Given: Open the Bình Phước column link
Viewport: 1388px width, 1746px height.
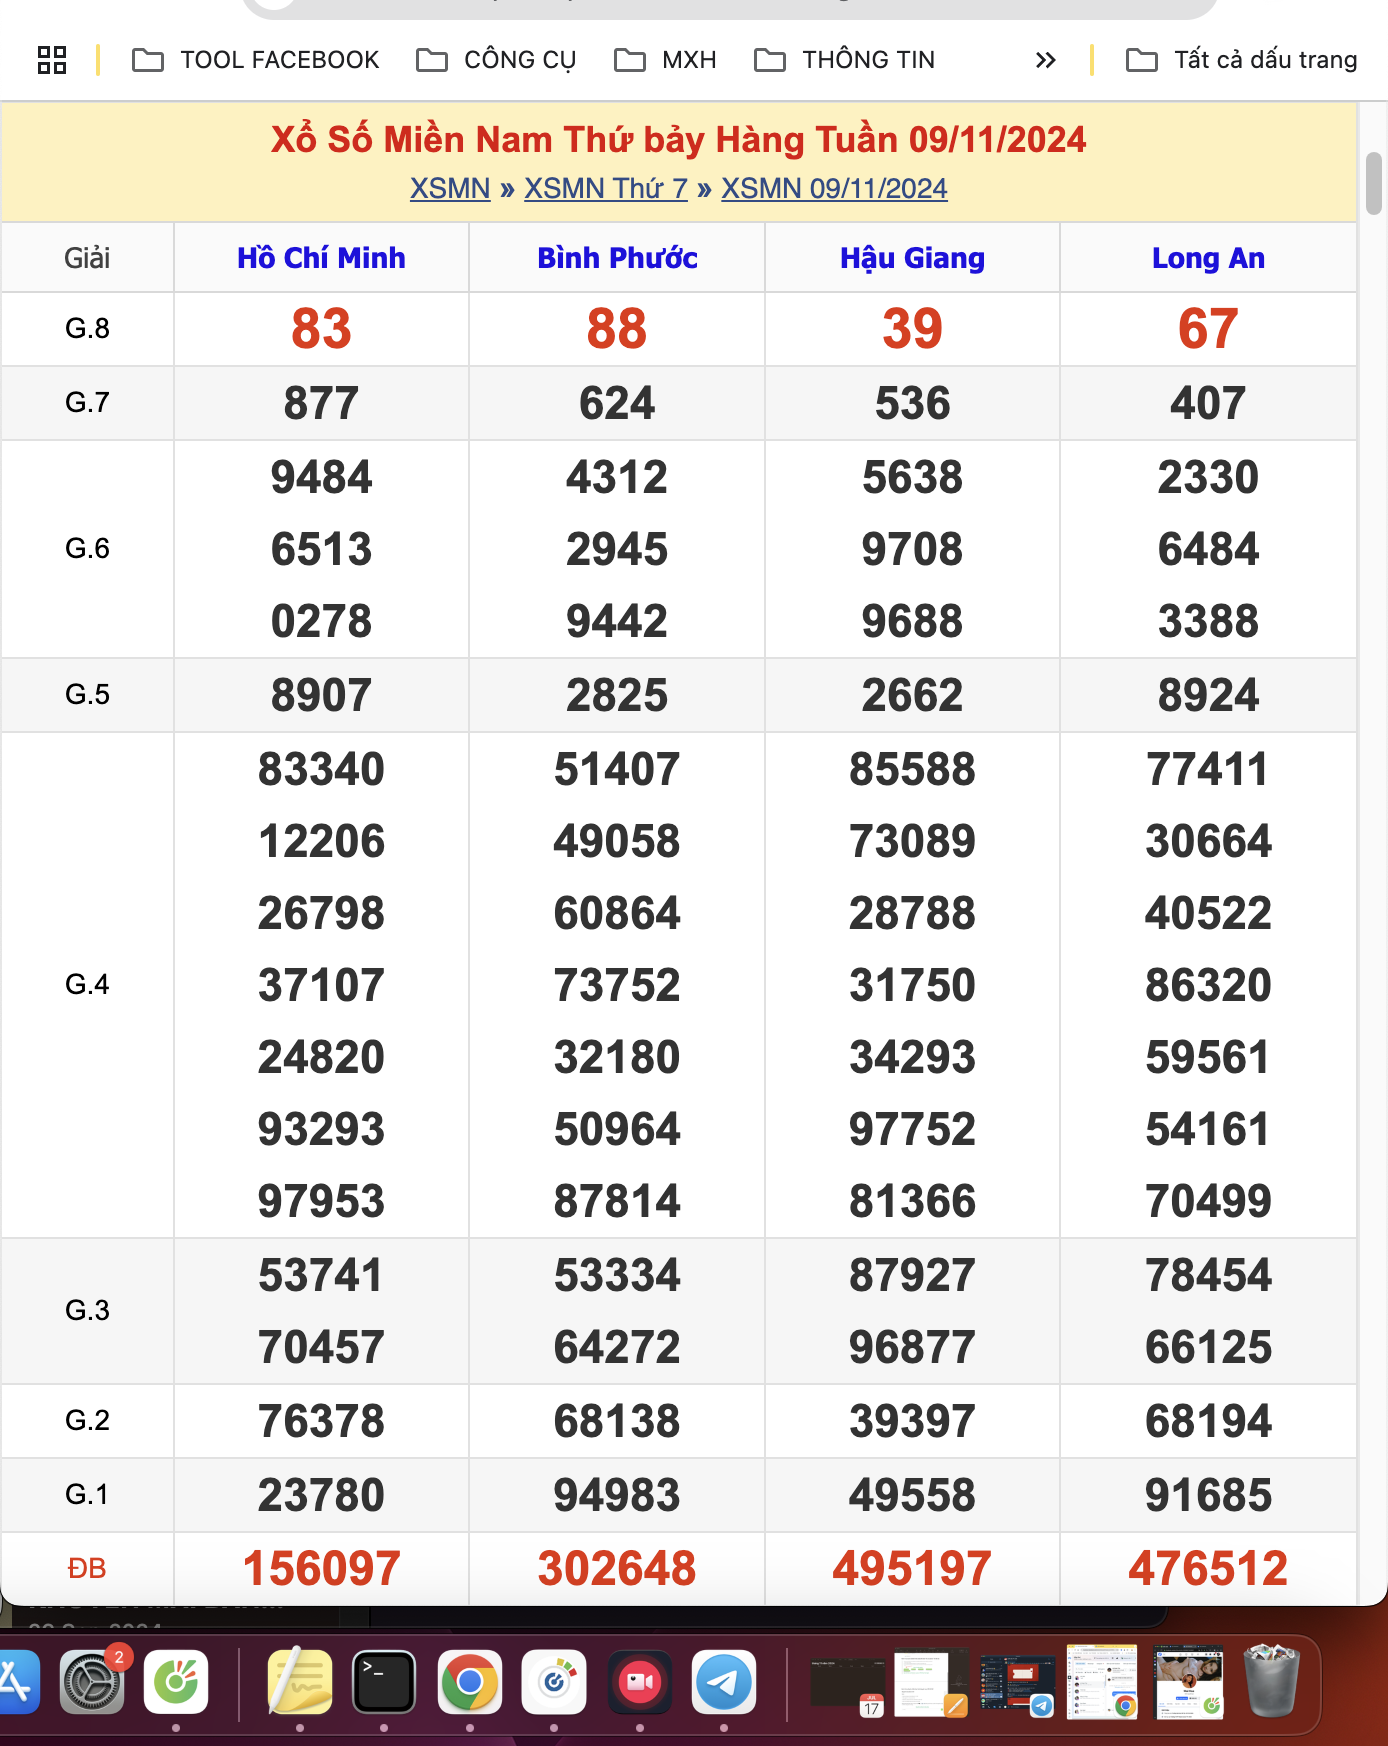Looking at the screenshot, I should [x=617, y=258].
